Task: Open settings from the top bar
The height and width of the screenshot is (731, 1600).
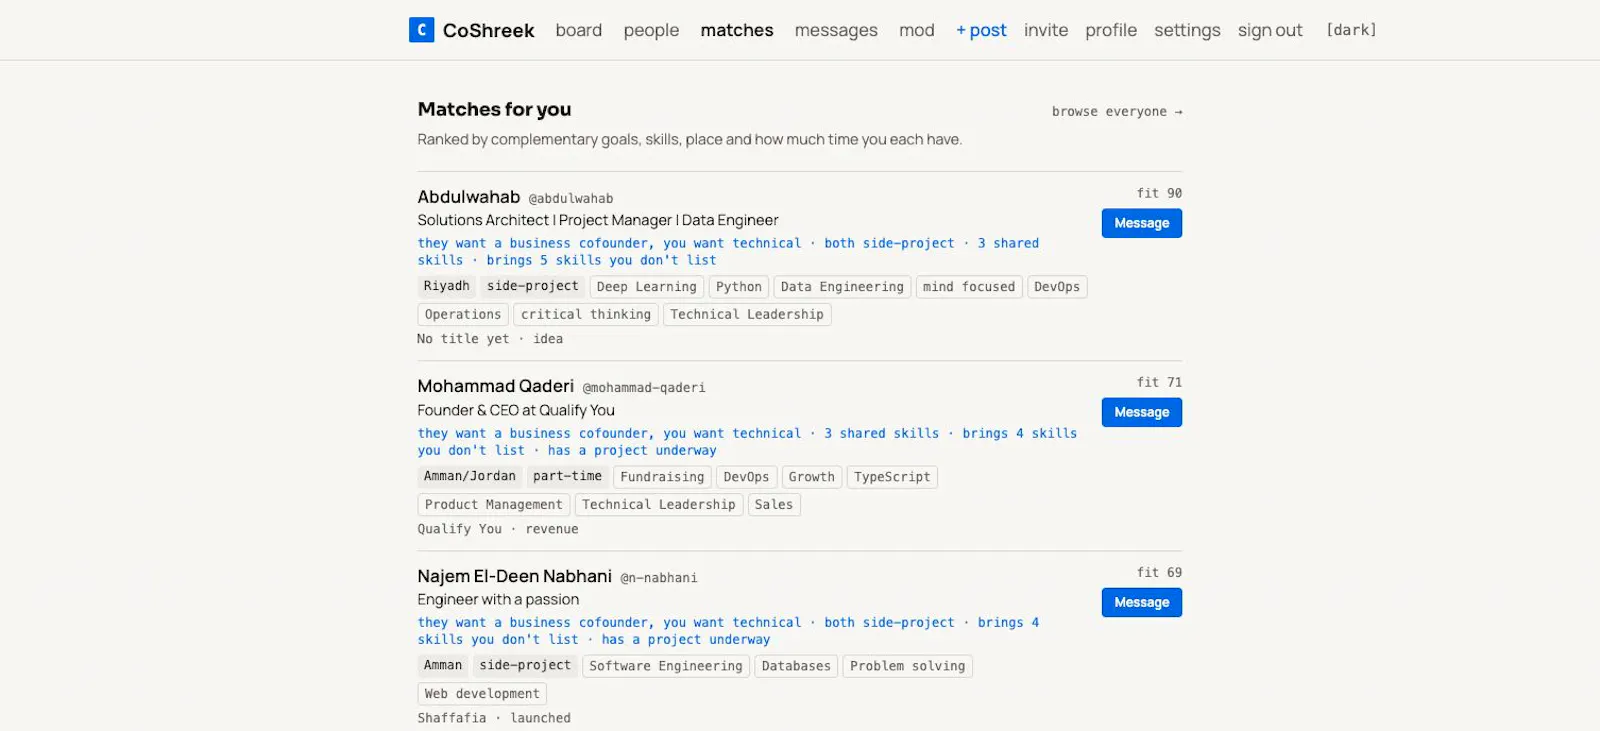Action: [1187, 30]
